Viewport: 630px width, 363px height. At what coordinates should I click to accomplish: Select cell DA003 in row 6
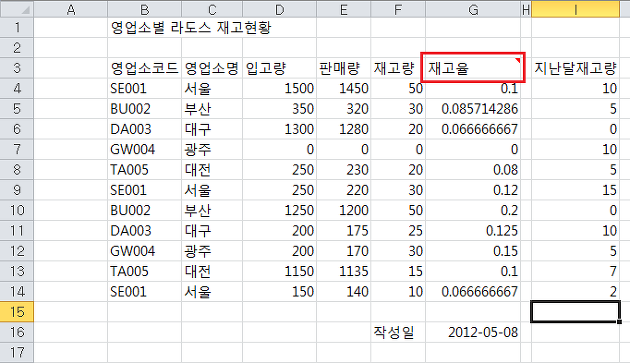pyautogui.click(x=145, y=129)
